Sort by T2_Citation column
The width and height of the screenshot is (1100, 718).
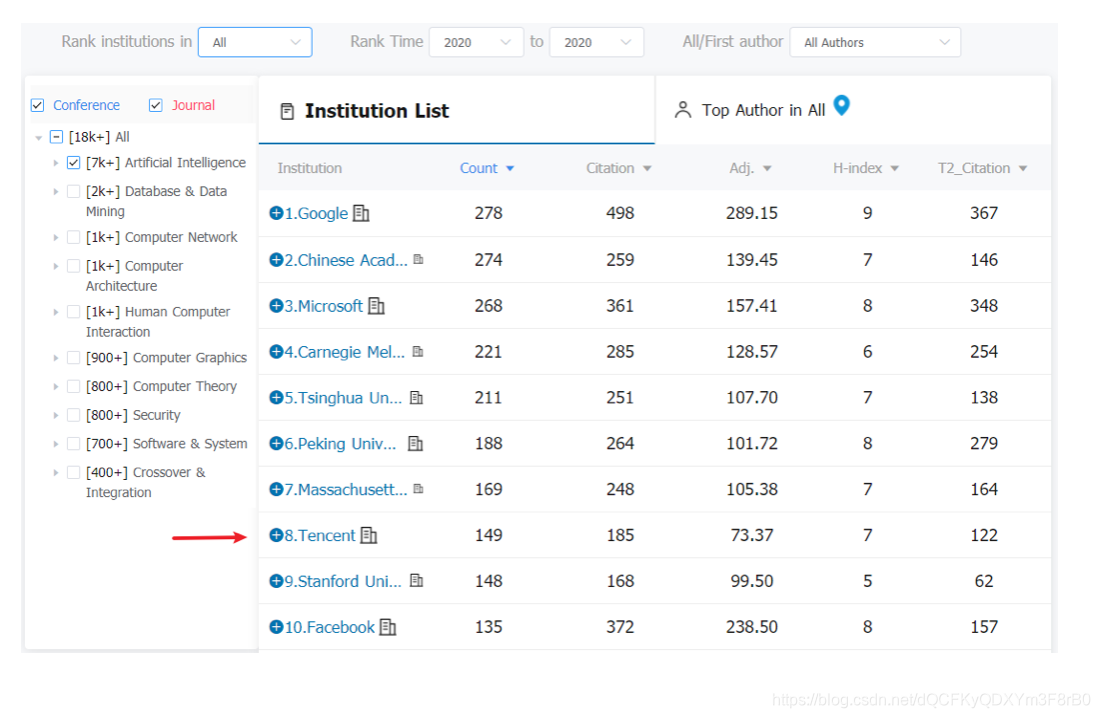(x=982, y=168)
